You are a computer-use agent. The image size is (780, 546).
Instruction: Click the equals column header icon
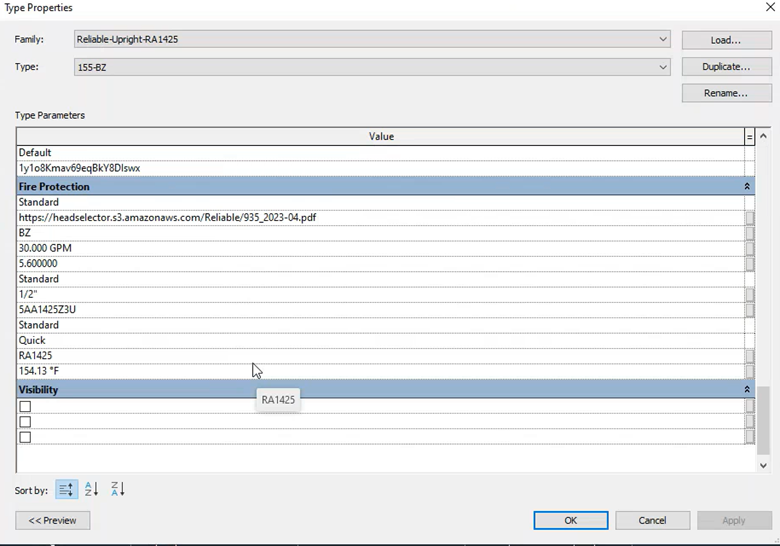pyautogui.click(x=749, y=136)
